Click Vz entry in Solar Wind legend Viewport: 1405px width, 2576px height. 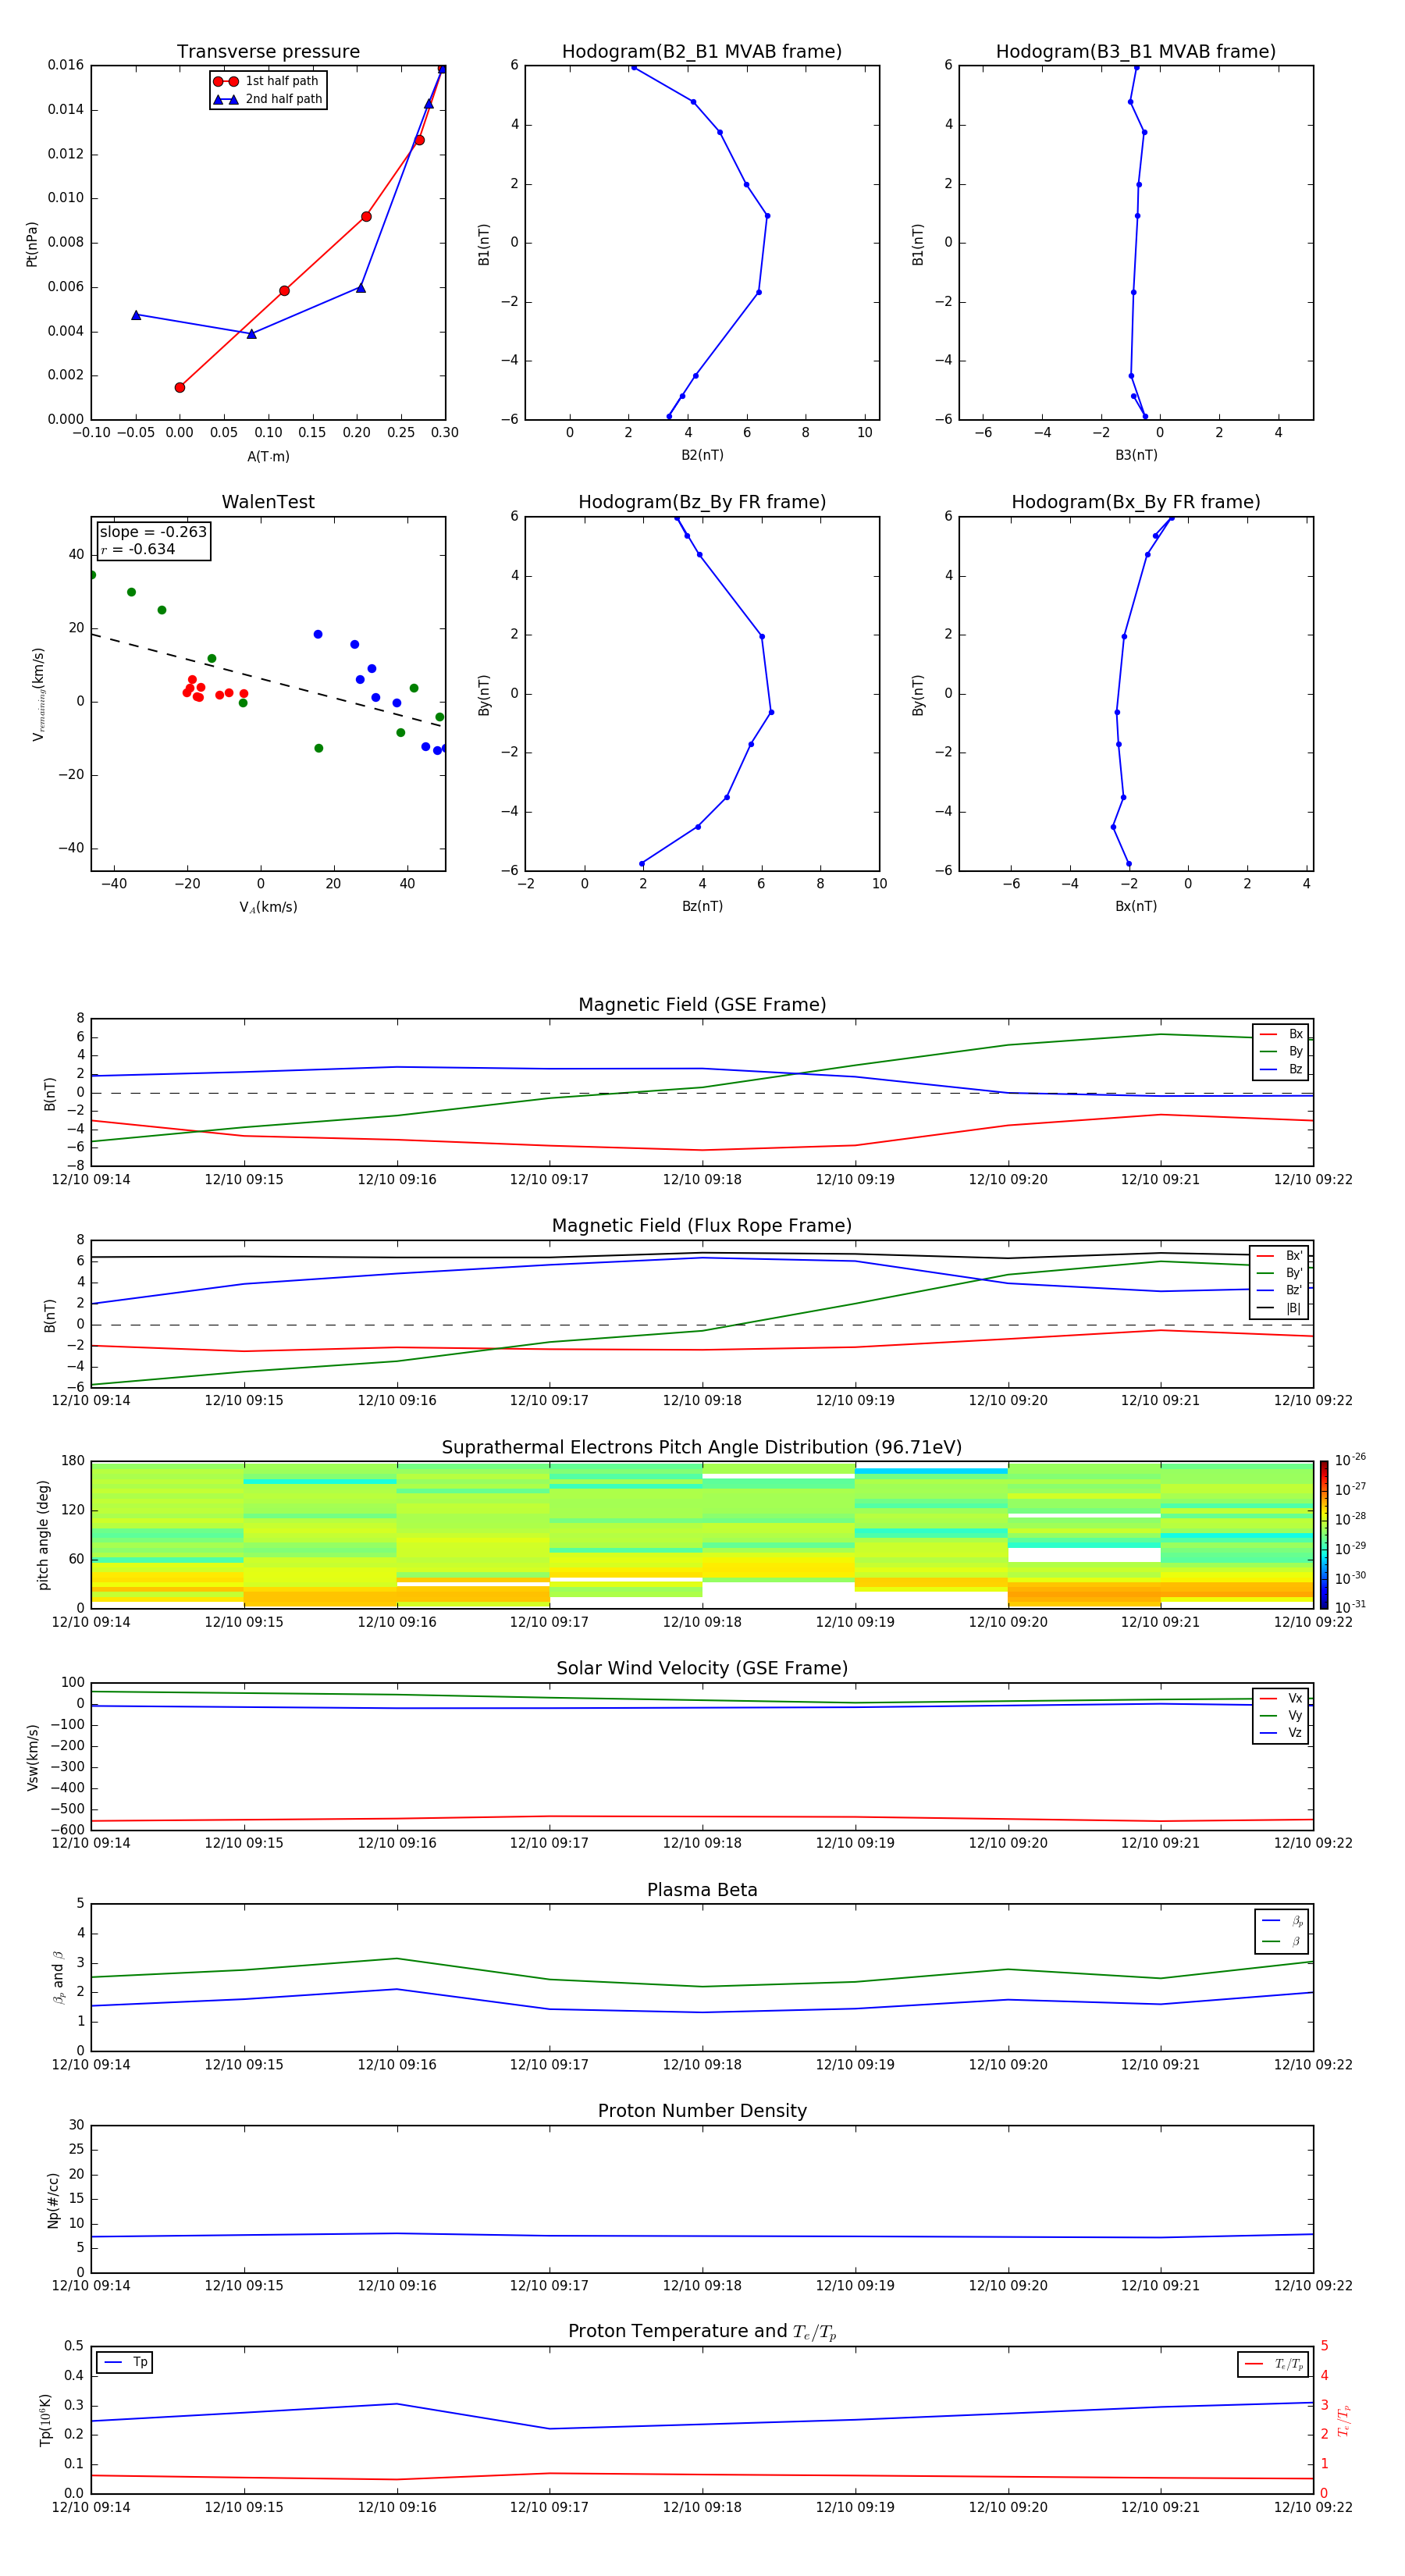[x=1281, y=1732]
